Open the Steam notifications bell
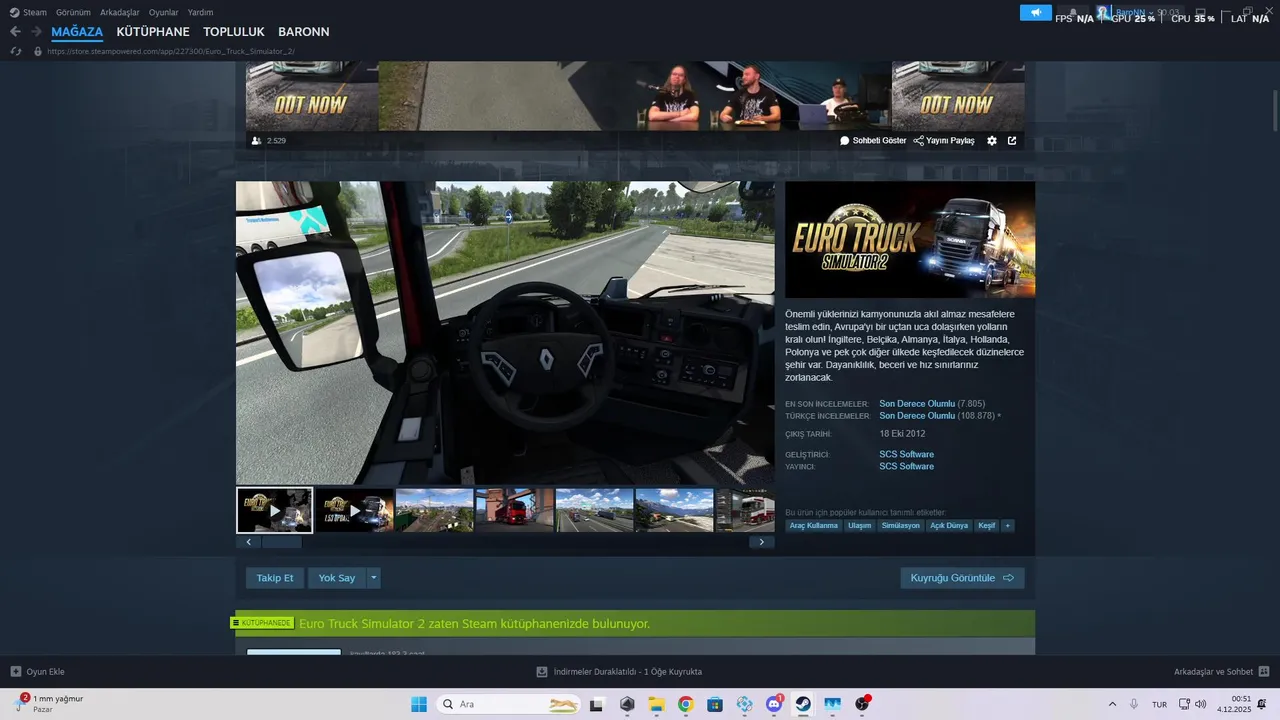1280x720 pixels. (x=1073, y=12)
